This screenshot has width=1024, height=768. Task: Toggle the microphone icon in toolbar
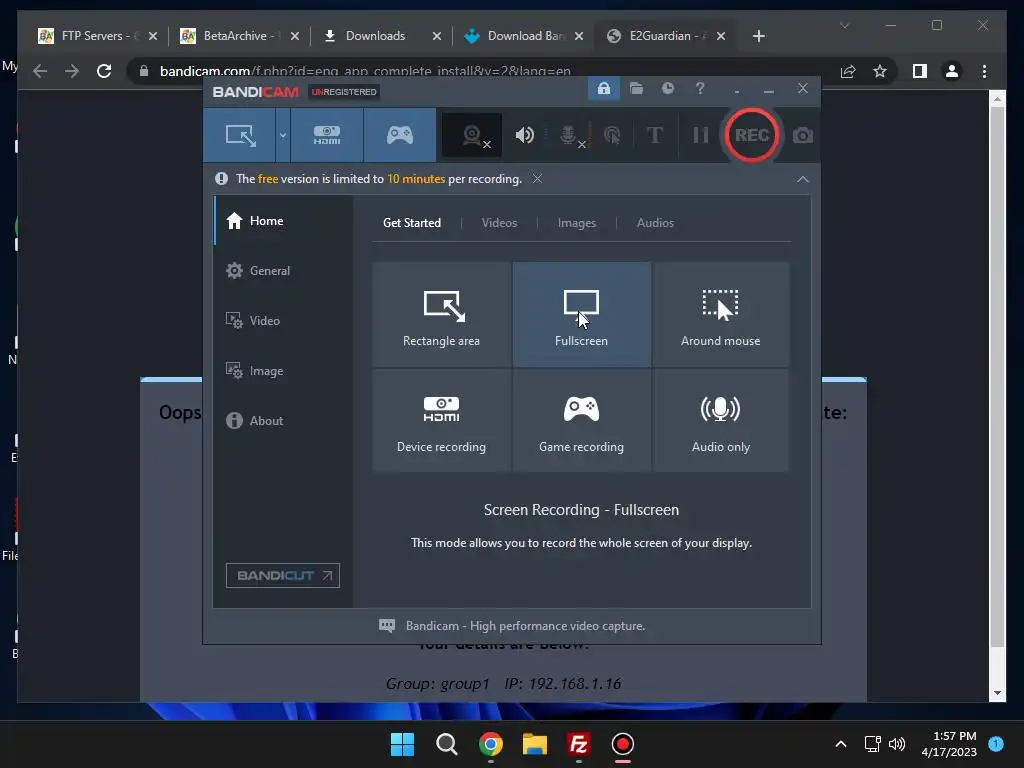click(x=569, y=135)
